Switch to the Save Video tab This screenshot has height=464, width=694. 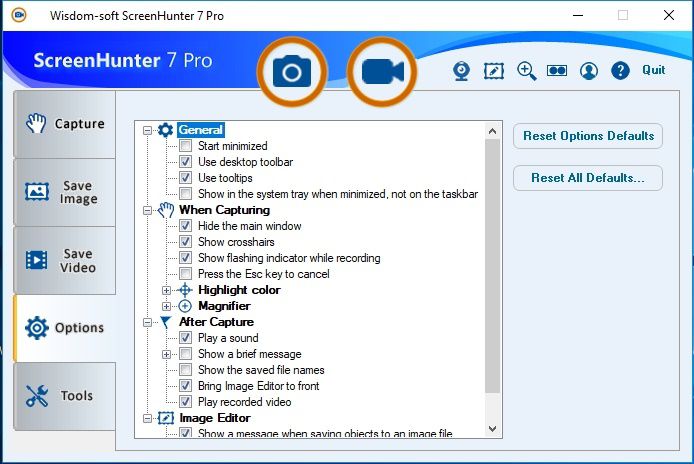point(65,260)
